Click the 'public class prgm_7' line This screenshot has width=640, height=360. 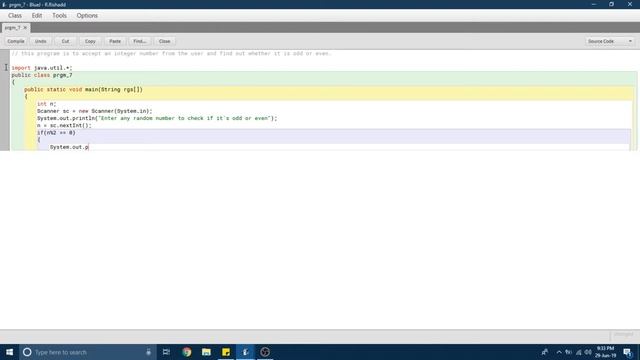point(42,75)
